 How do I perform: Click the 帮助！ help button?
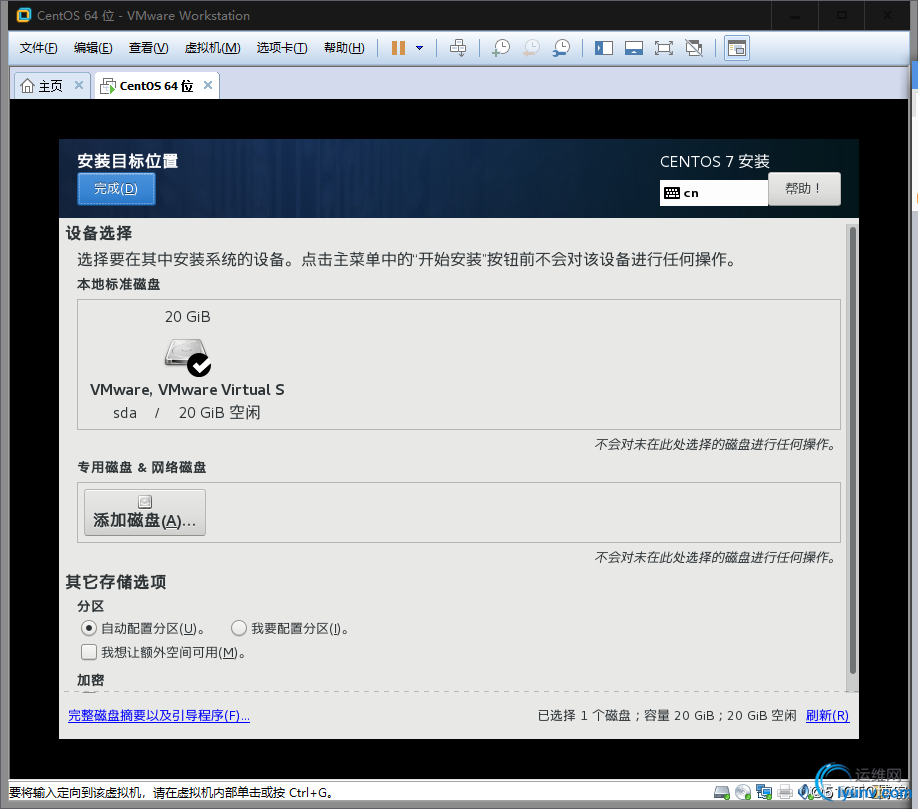pos(804,188)
